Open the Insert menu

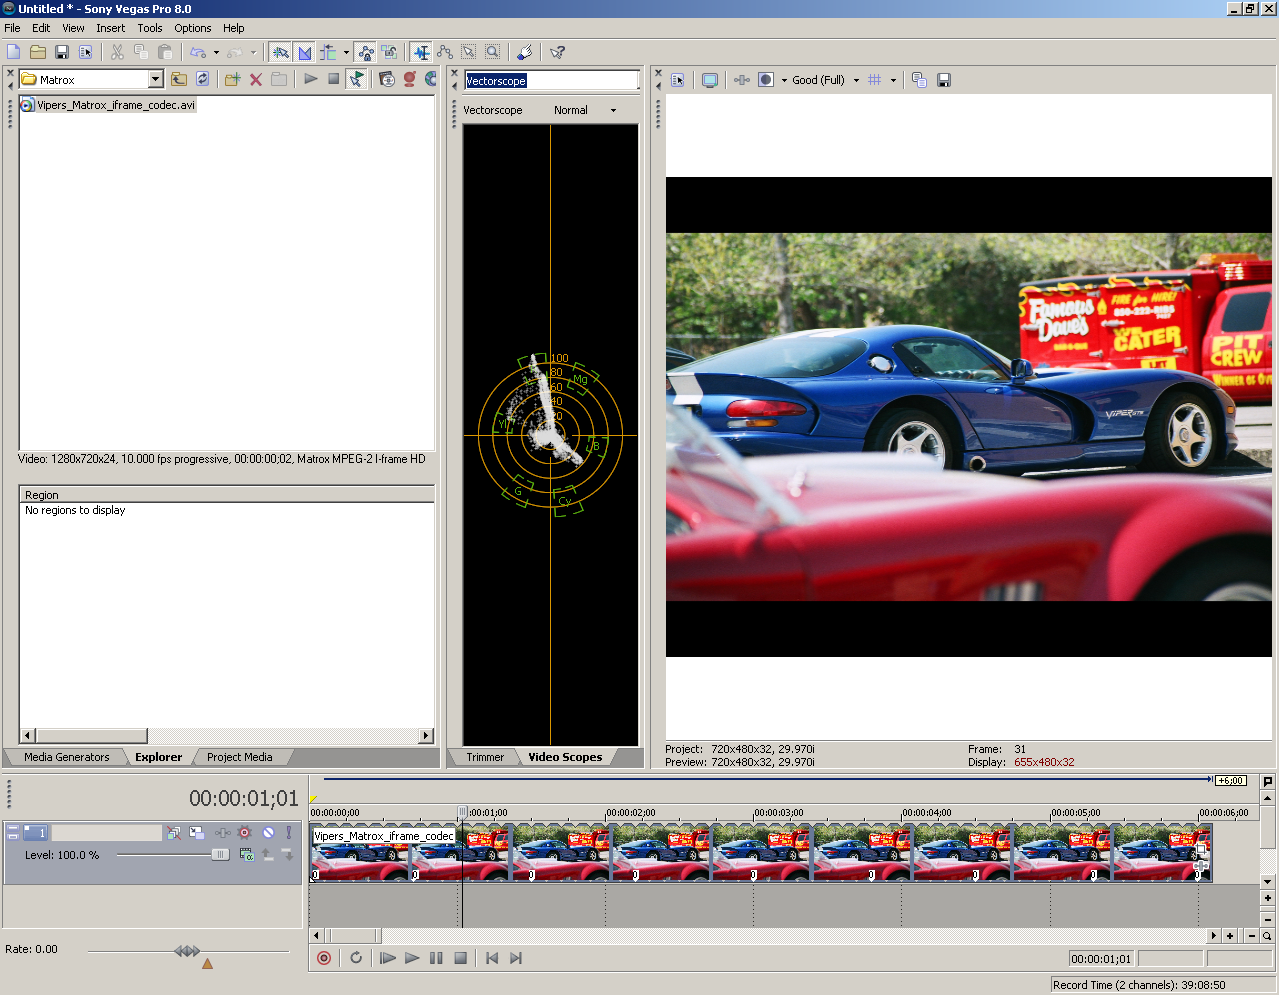tap(110, 28)
